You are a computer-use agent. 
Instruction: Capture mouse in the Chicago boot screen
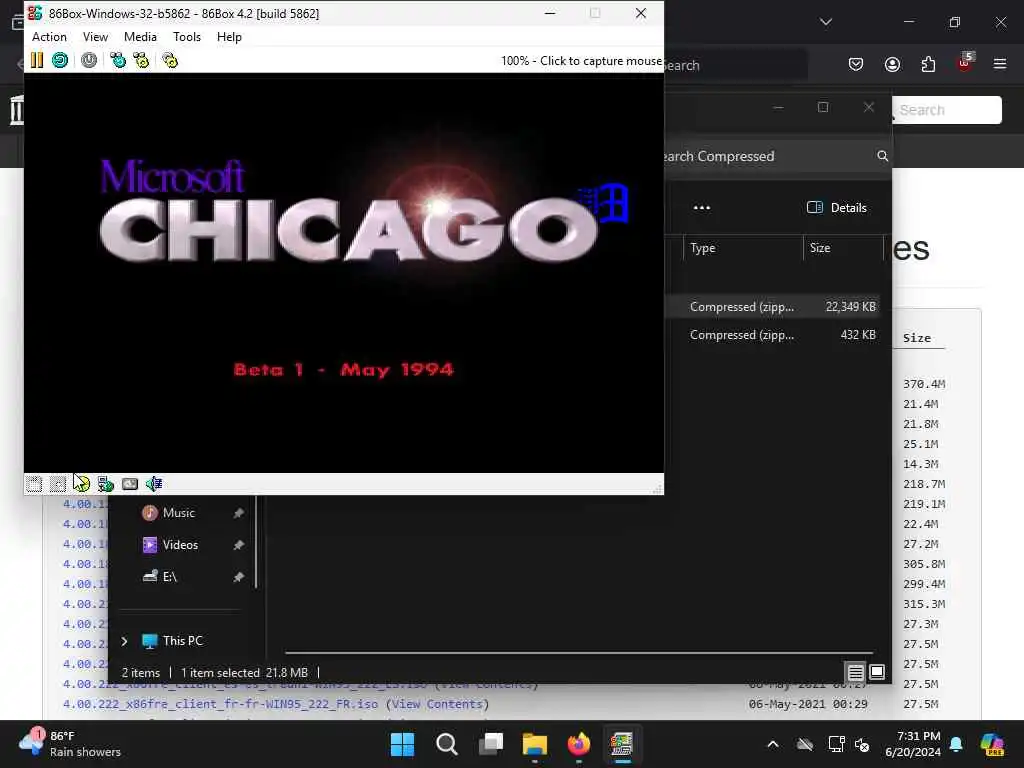pos(344,273)
